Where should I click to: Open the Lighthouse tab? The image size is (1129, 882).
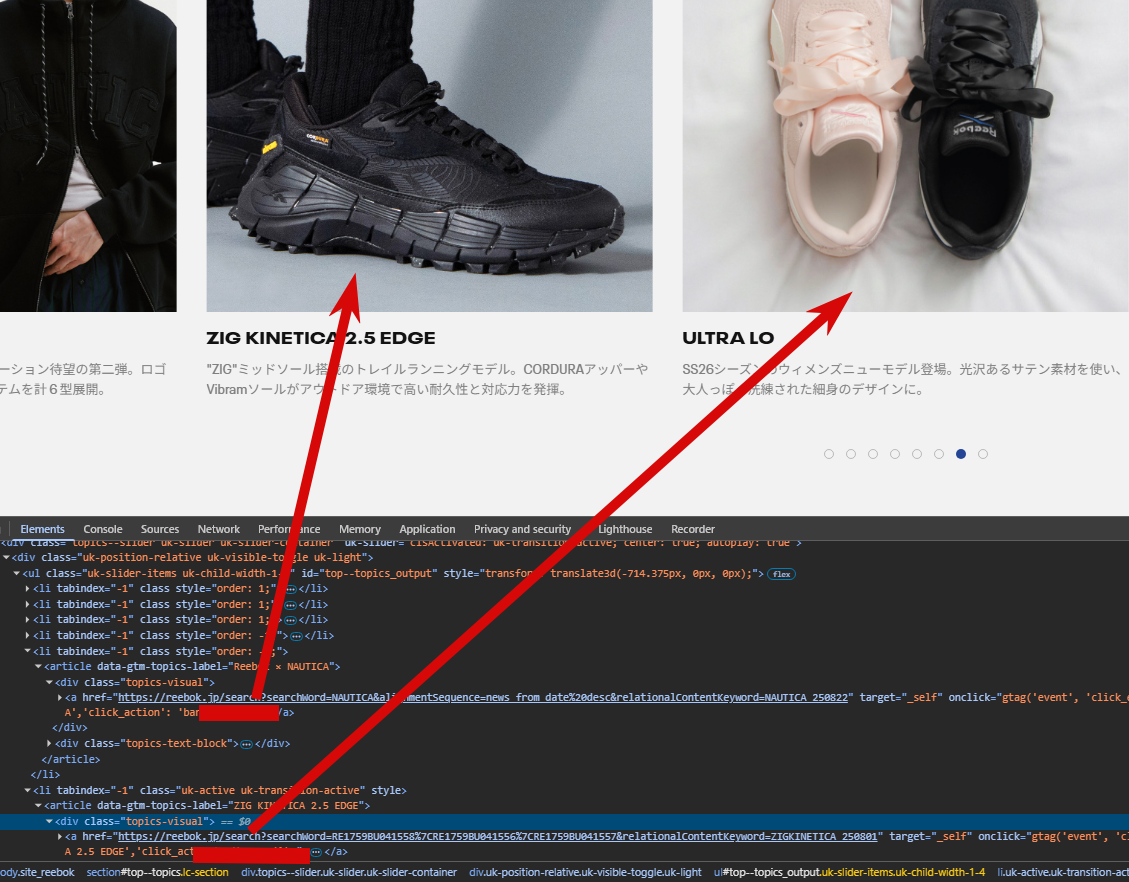[625, 529]
